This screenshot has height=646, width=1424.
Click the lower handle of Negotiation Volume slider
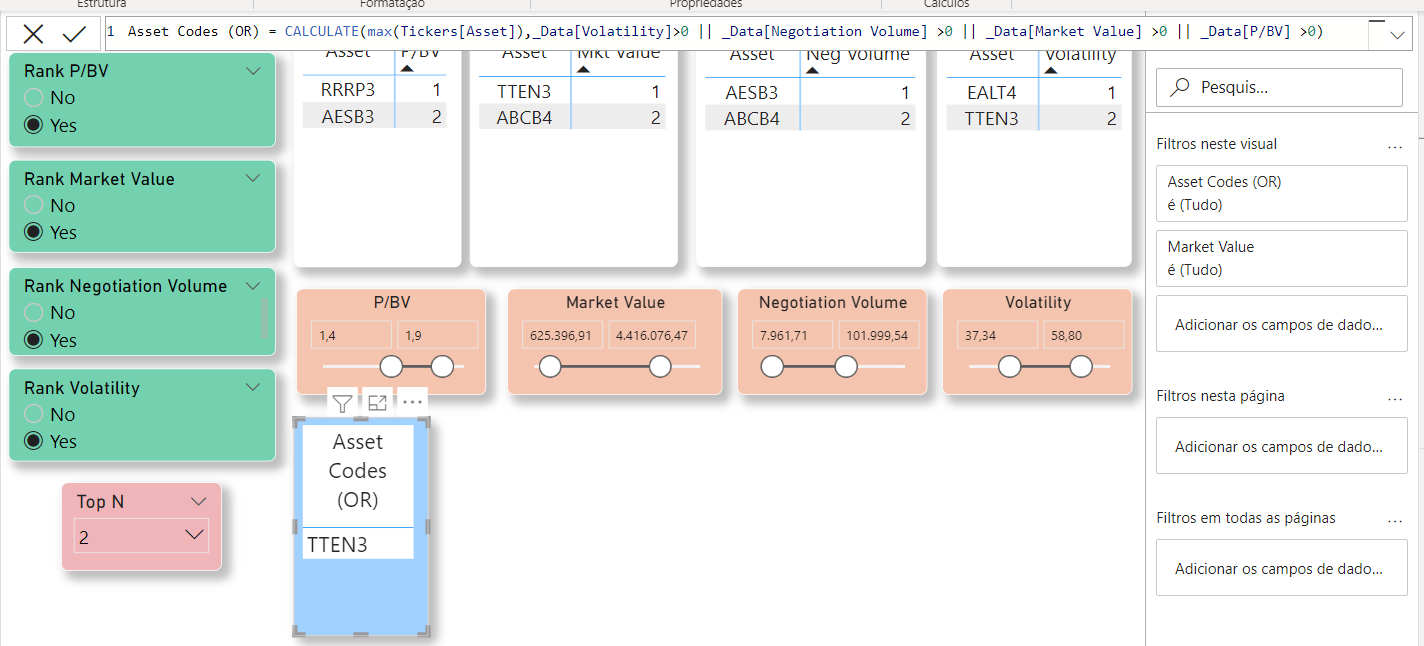click(772, 367)
